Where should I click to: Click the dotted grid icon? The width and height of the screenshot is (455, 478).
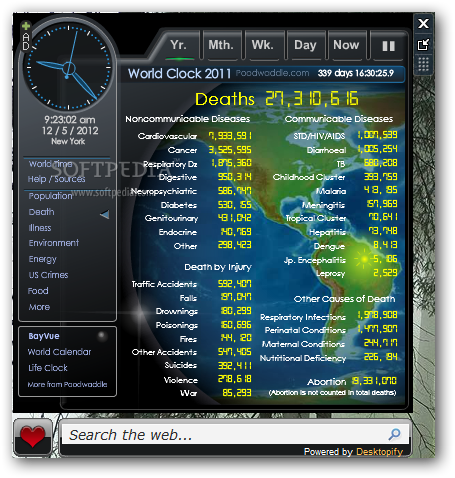(423, 64)
